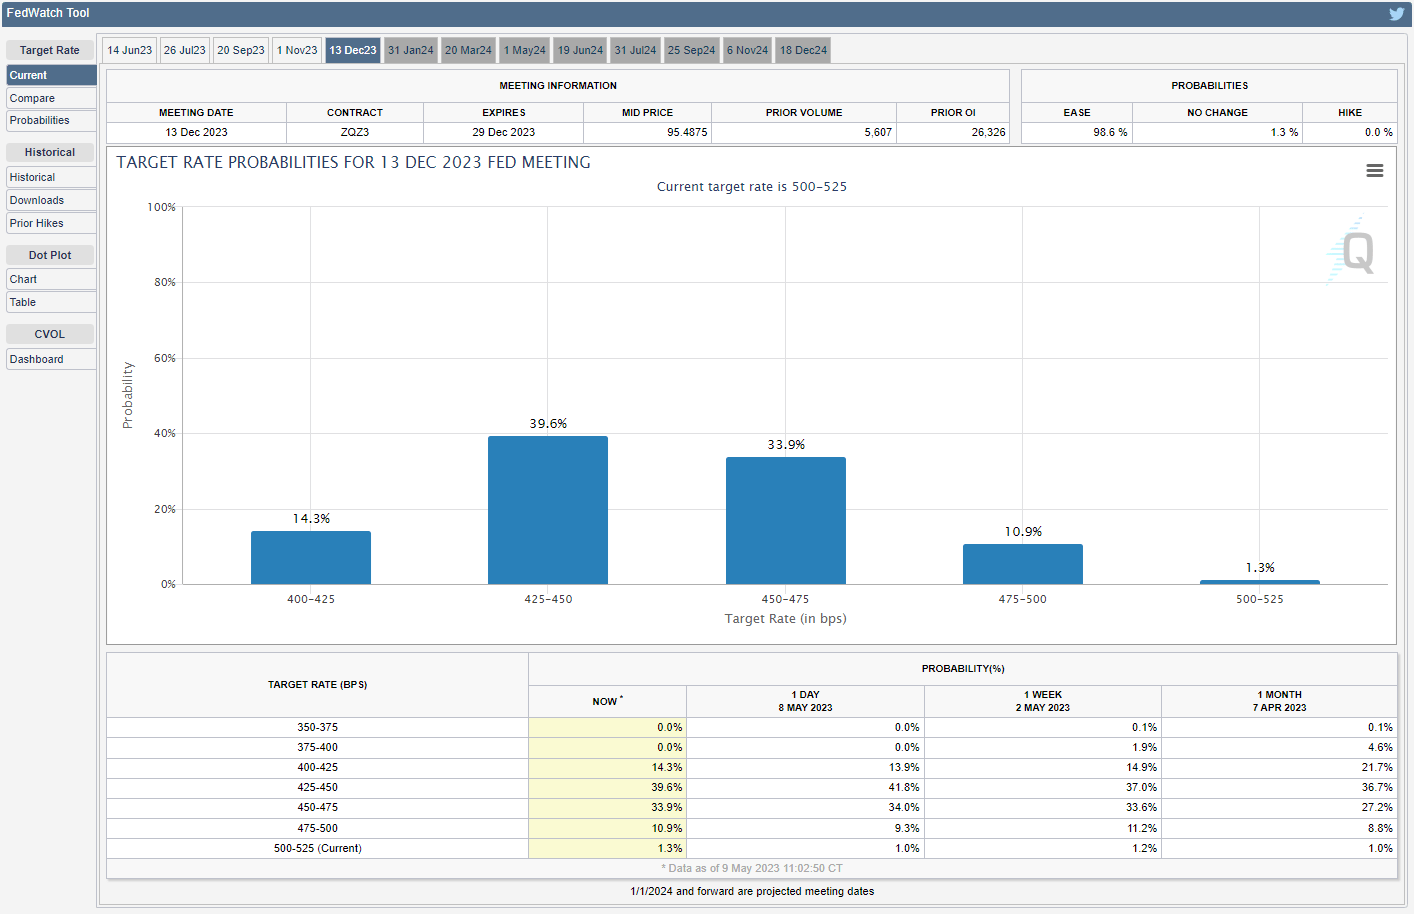Click the mid price 95.4875
This screenshot has width=1414, height=914.
687,132
